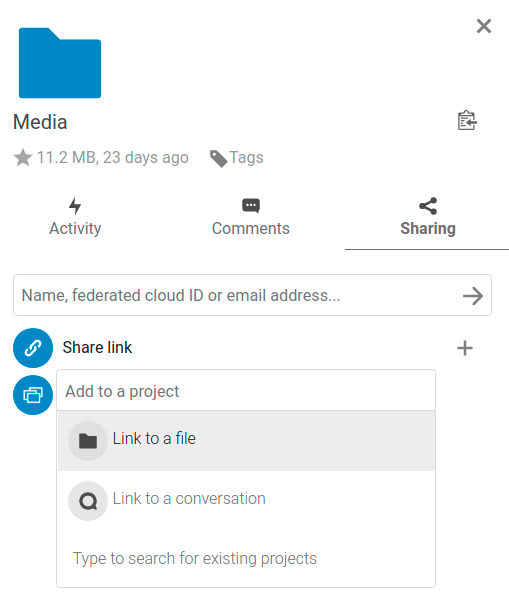Click the blue Share link chain icon

(x=33, y=348)
